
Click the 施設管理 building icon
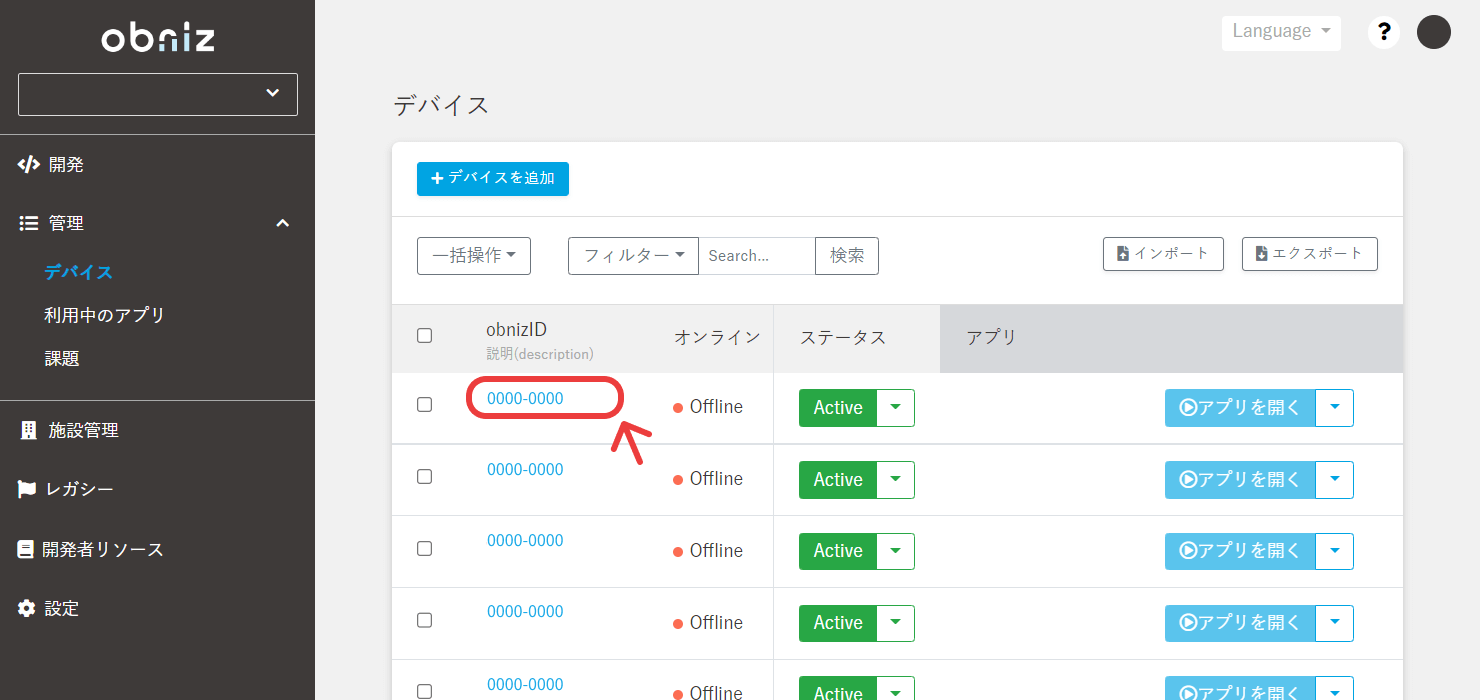point(28,431)
